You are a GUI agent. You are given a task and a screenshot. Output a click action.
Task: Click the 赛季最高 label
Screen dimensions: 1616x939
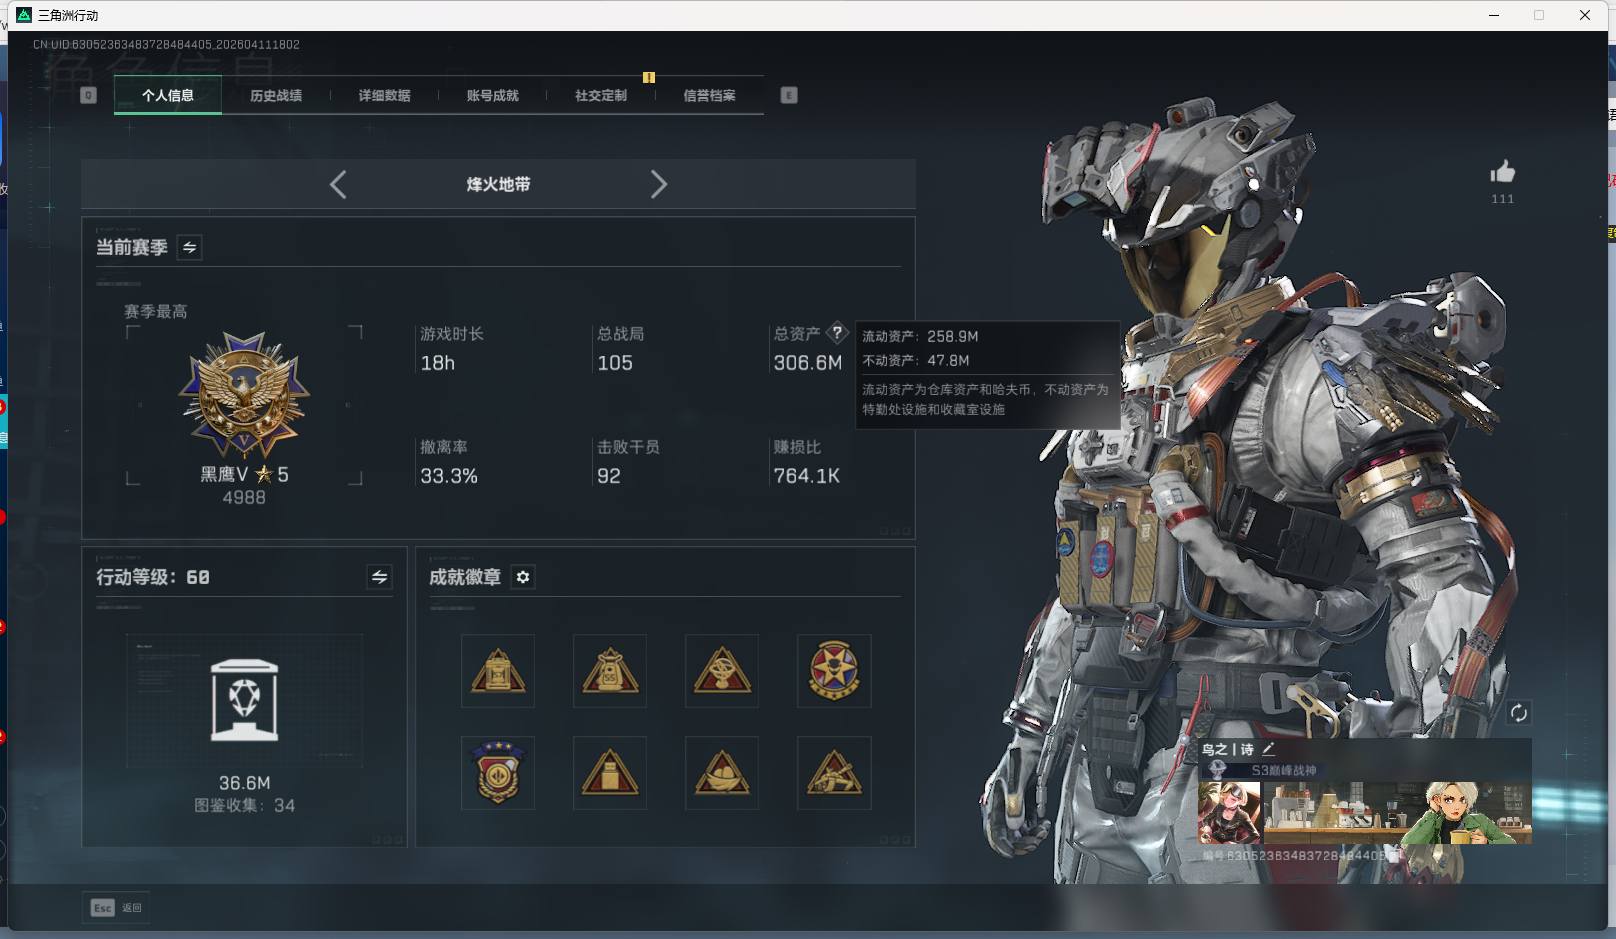[155, 312]
